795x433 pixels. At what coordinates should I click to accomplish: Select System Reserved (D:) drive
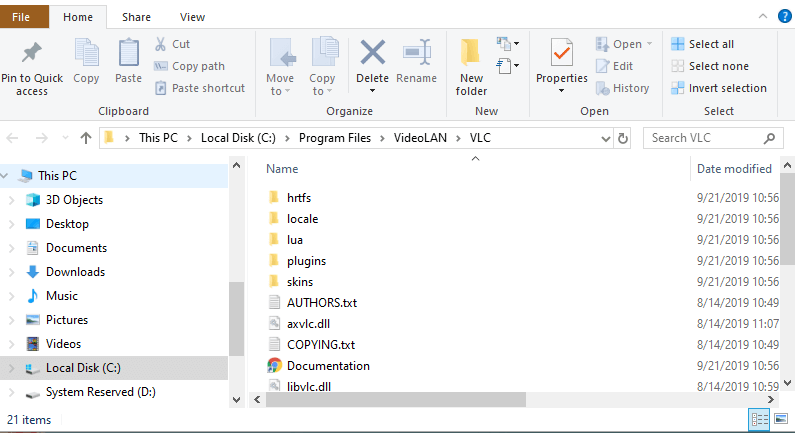(x=100, y=392)
